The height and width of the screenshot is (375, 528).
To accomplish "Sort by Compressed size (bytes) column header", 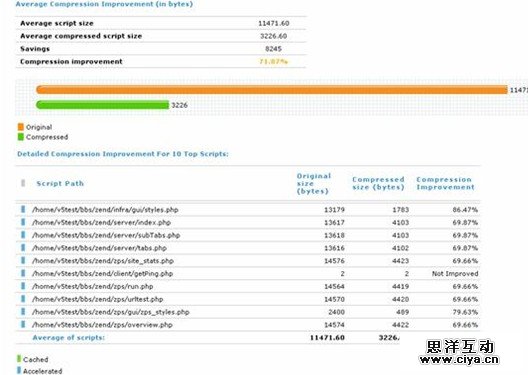I will 378,183.
